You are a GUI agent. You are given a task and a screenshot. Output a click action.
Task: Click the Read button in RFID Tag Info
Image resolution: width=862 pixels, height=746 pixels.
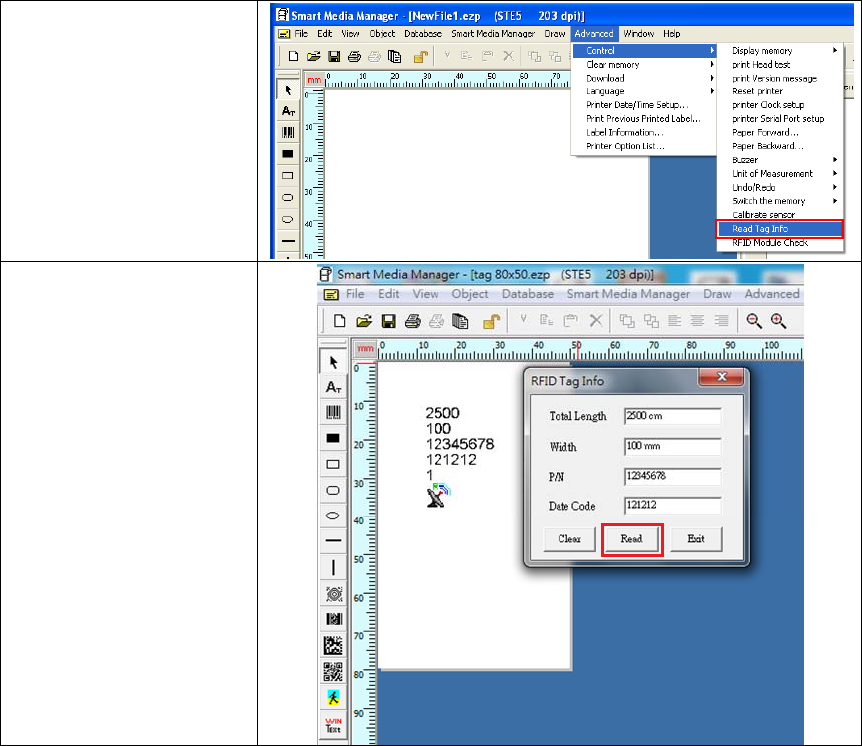(x=632, y=539)
